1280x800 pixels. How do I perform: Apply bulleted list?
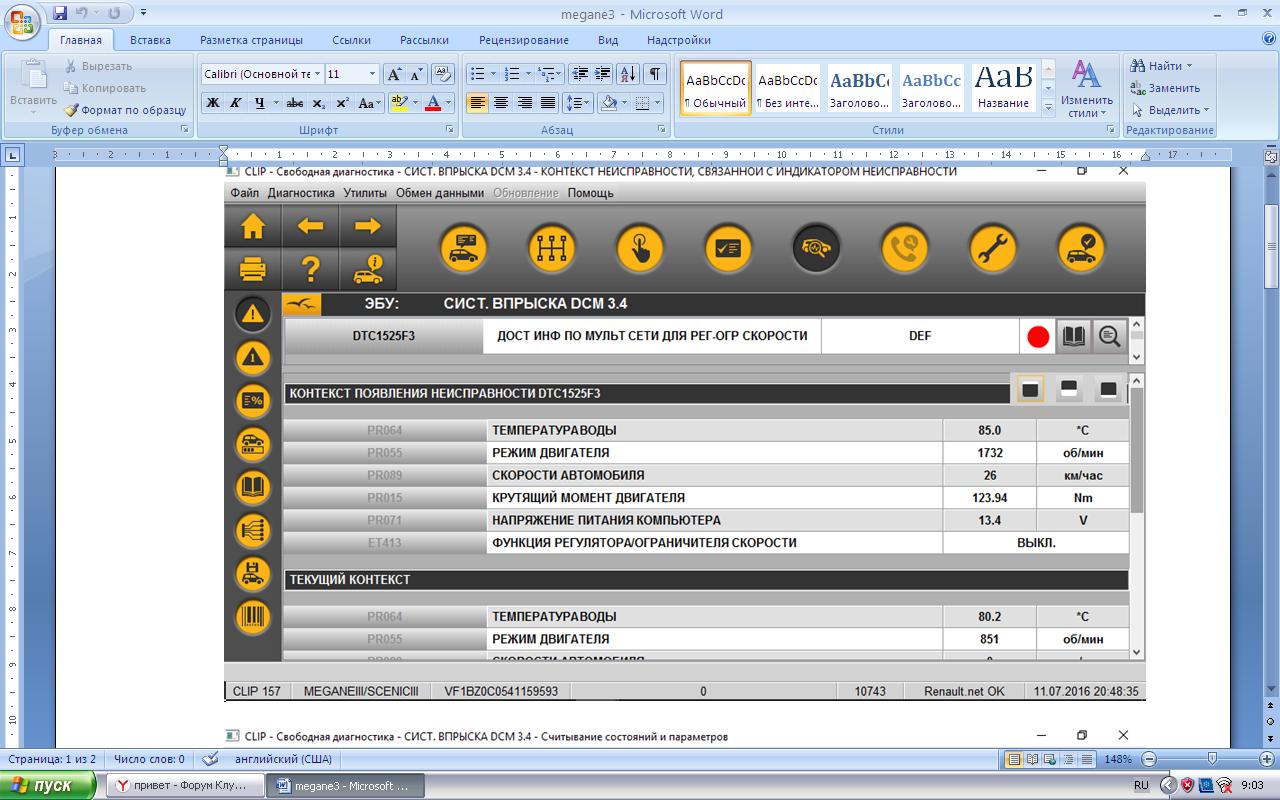click(x=477, y=74)
